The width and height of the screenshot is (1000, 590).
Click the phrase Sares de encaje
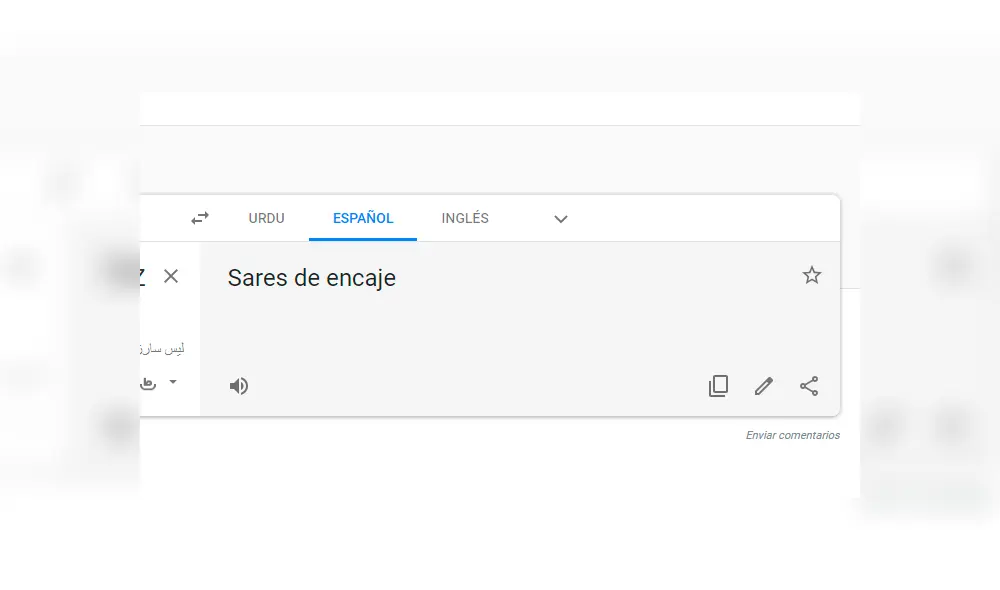(x=311, y=278)
